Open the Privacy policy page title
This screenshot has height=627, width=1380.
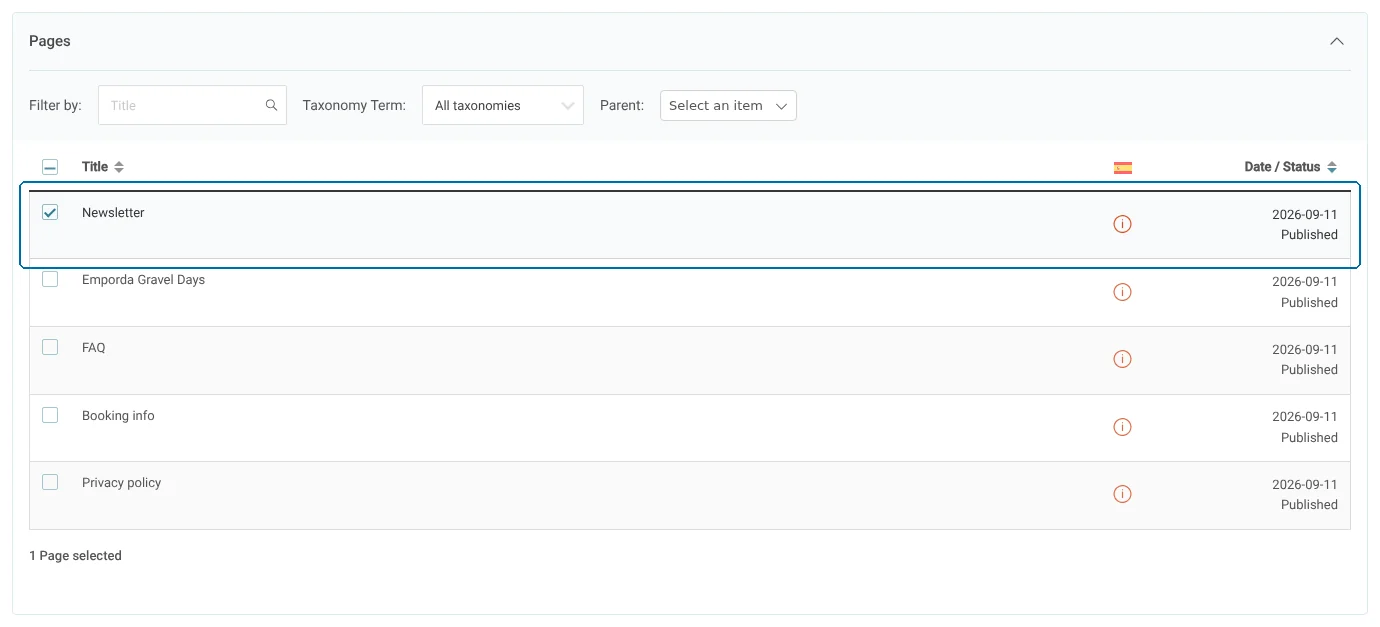click(x=121, y=483)
